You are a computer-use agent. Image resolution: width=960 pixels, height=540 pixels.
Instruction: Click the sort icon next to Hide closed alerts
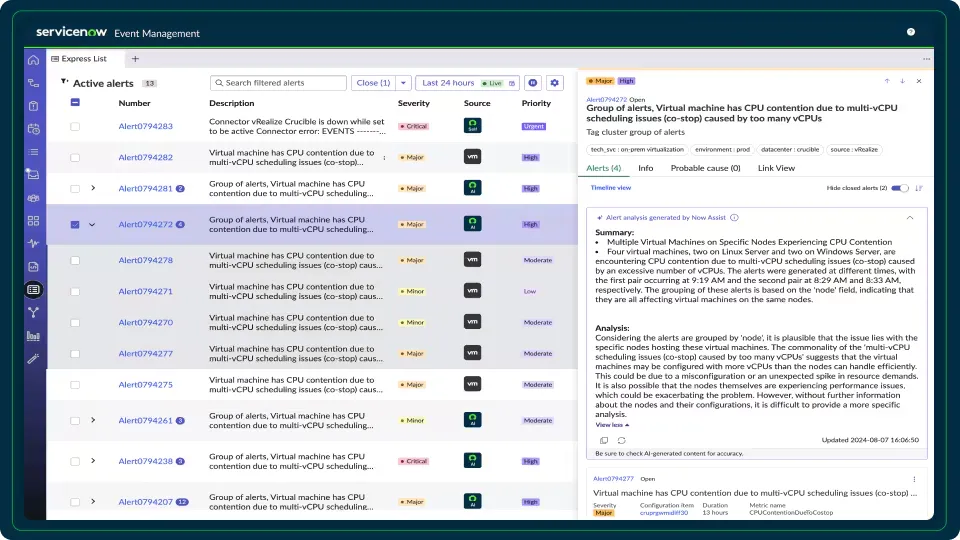919,188
